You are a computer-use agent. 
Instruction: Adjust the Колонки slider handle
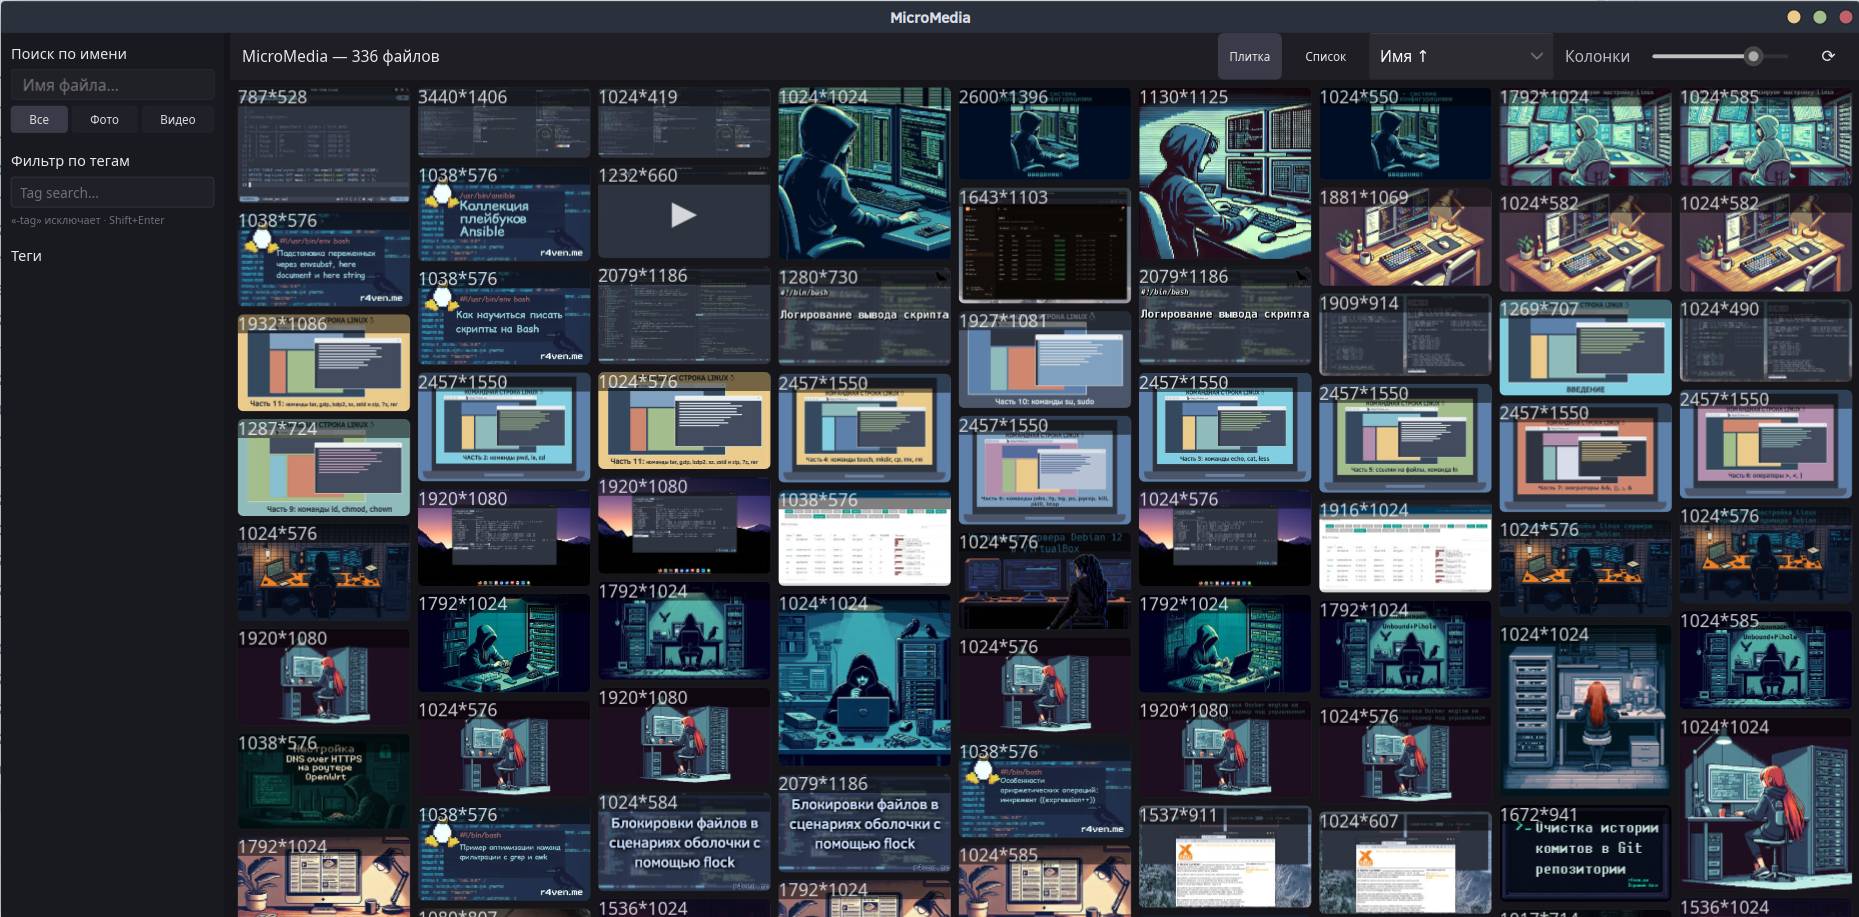click(x=1753, y=56)
